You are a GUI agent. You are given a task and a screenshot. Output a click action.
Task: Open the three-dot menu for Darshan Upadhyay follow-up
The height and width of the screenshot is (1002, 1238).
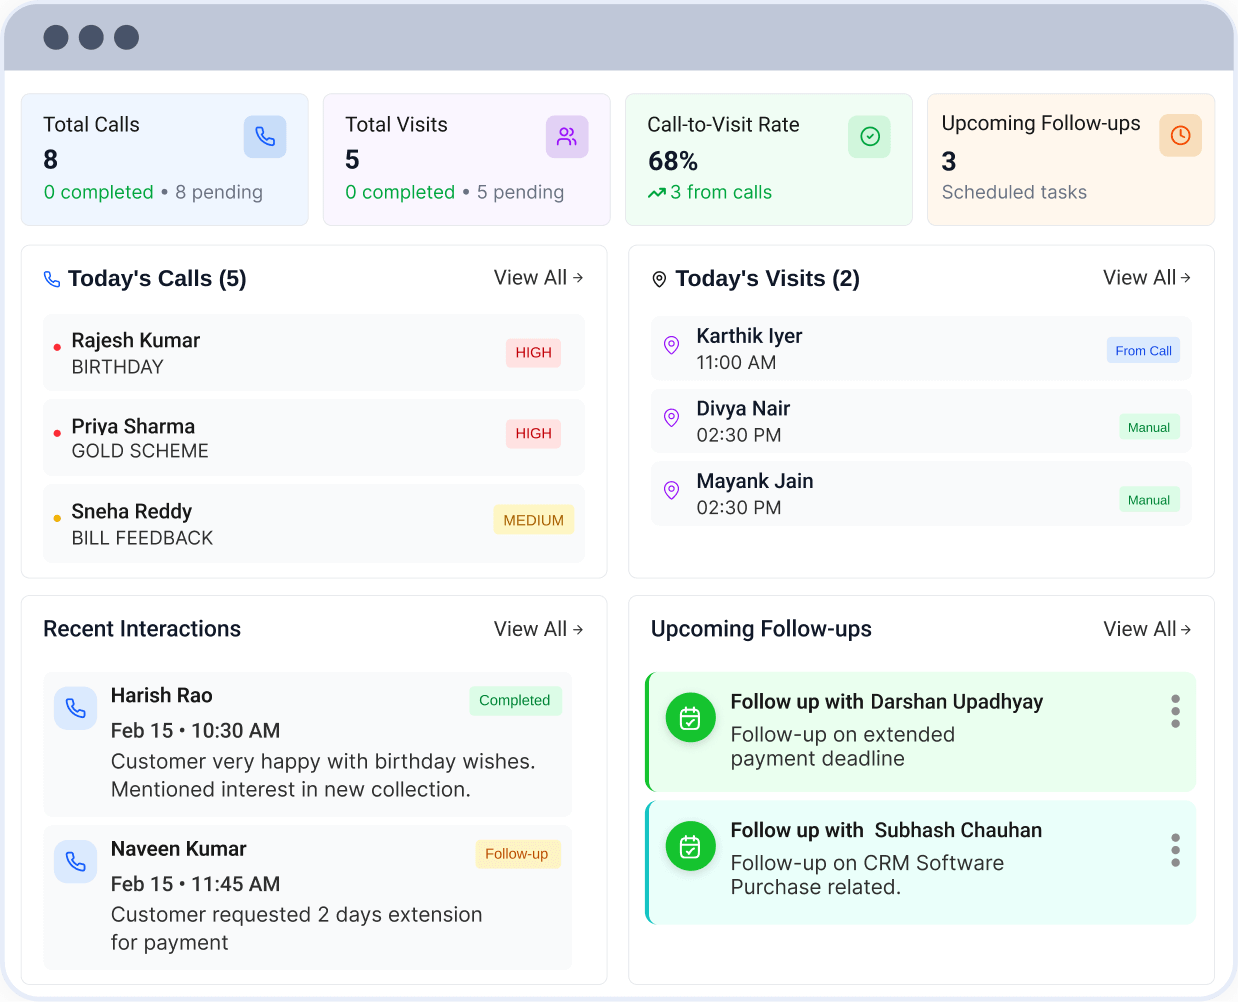pos(1175,711)
